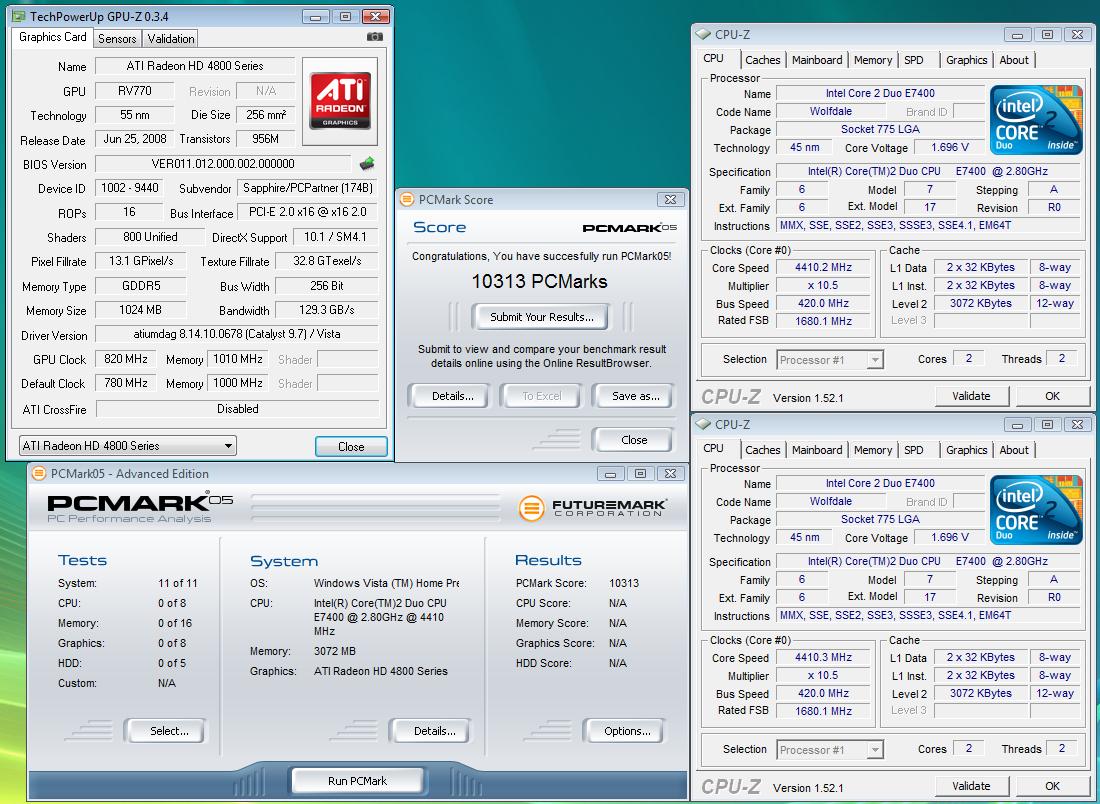Click the To Excel button
The width and height of the screenshot is (1100, 804).
tap(542, 396)
